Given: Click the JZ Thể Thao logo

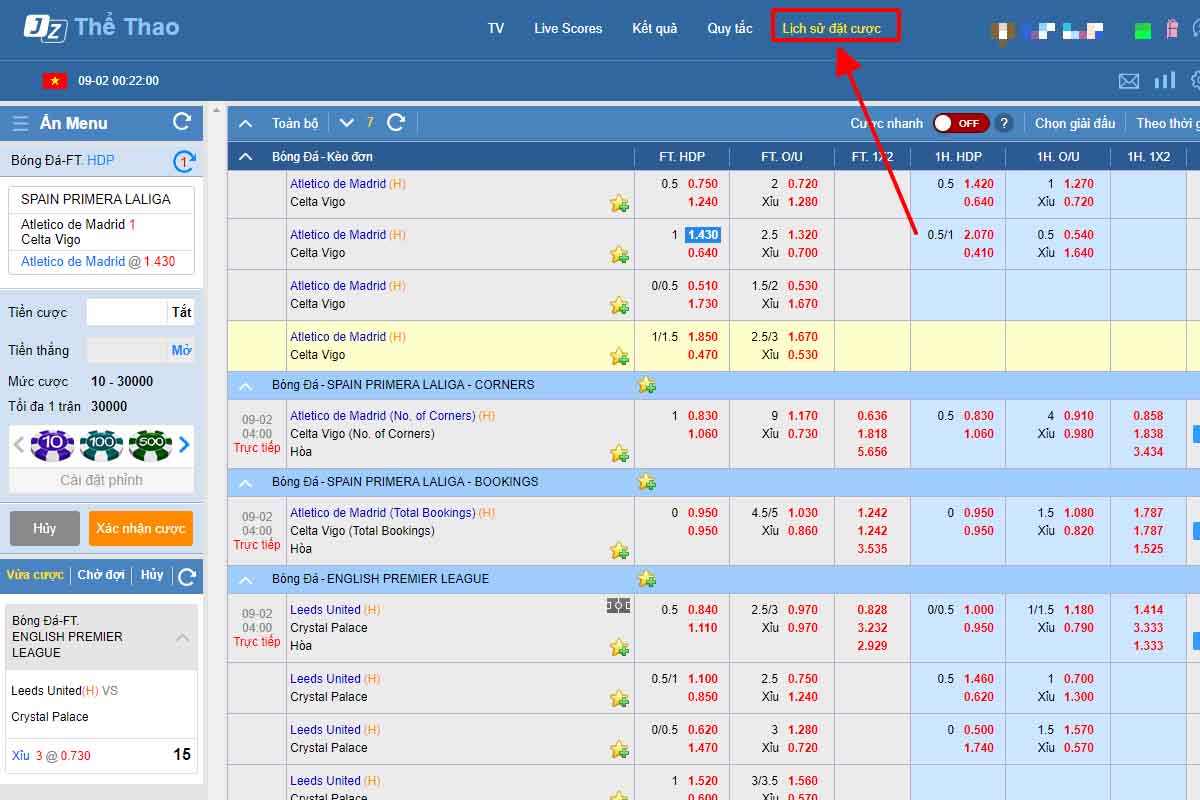Looking at the screenshot, I should pyautogui.click(x=101, y=27).
